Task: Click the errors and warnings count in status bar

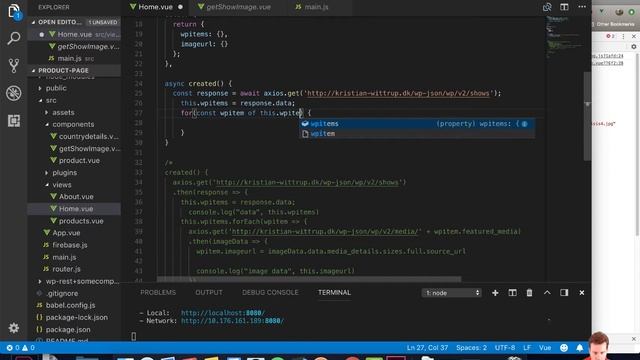Action: [20, 348]
